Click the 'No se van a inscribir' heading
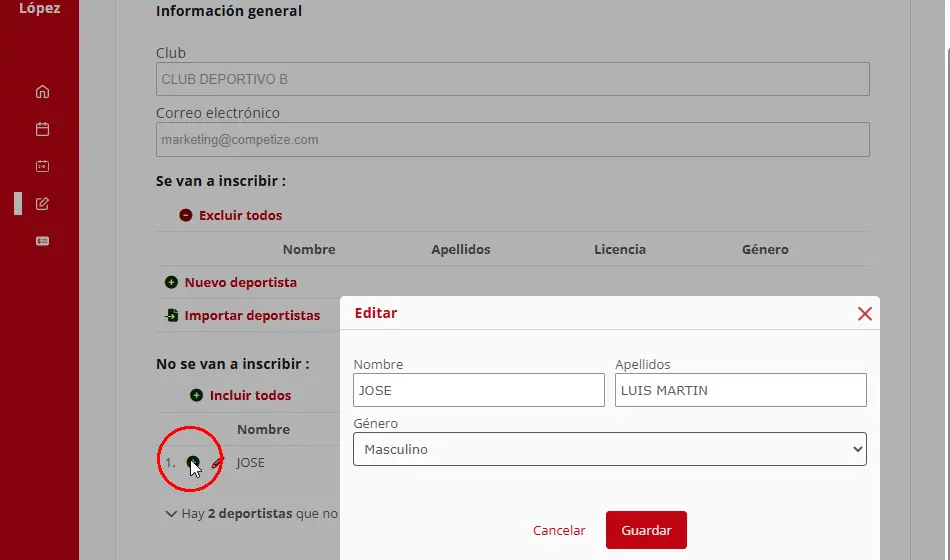The width and height of the screenshot is (950, 560). click(233, 364)
